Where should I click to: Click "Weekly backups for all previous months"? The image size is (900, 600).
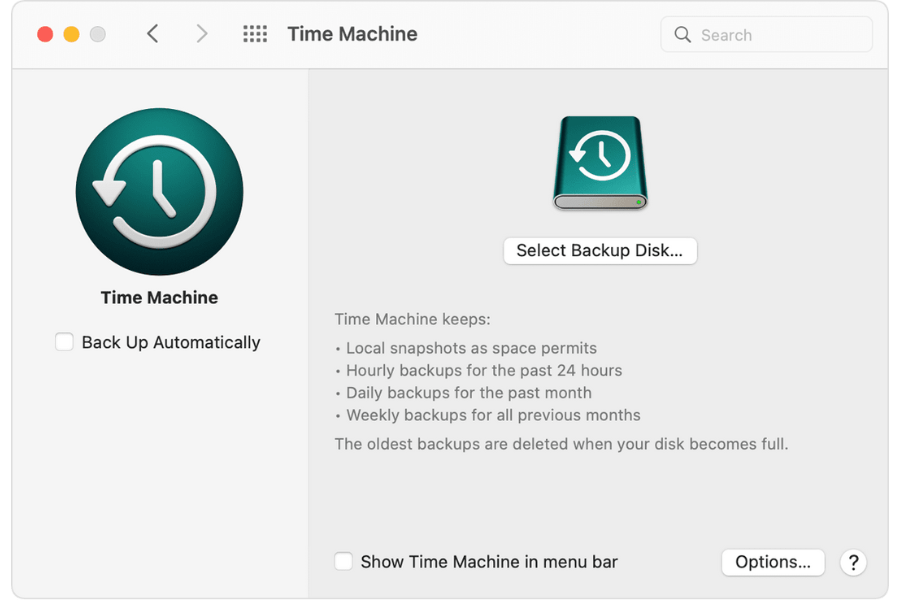click(493, 416)
